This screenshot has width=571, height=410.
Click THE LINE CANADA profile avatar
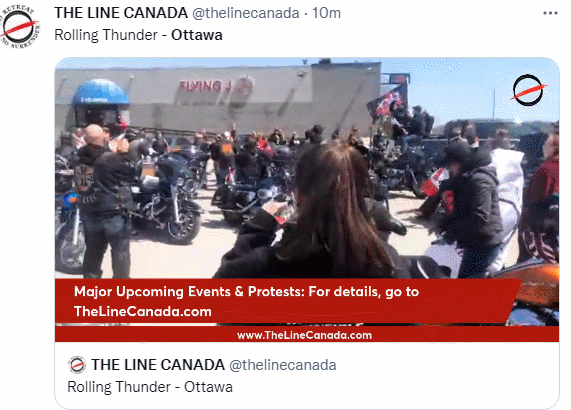point(20,28)
